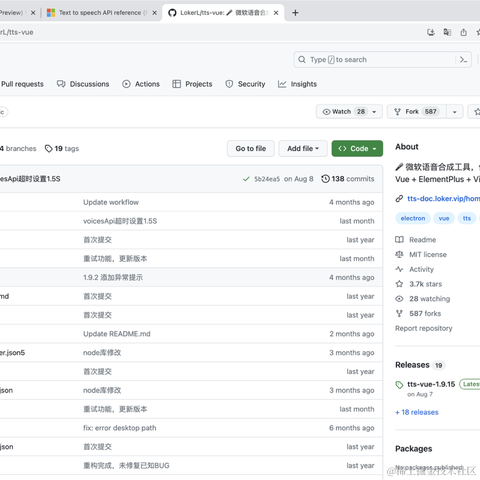Open the Security tab

[x=245, y=84]
